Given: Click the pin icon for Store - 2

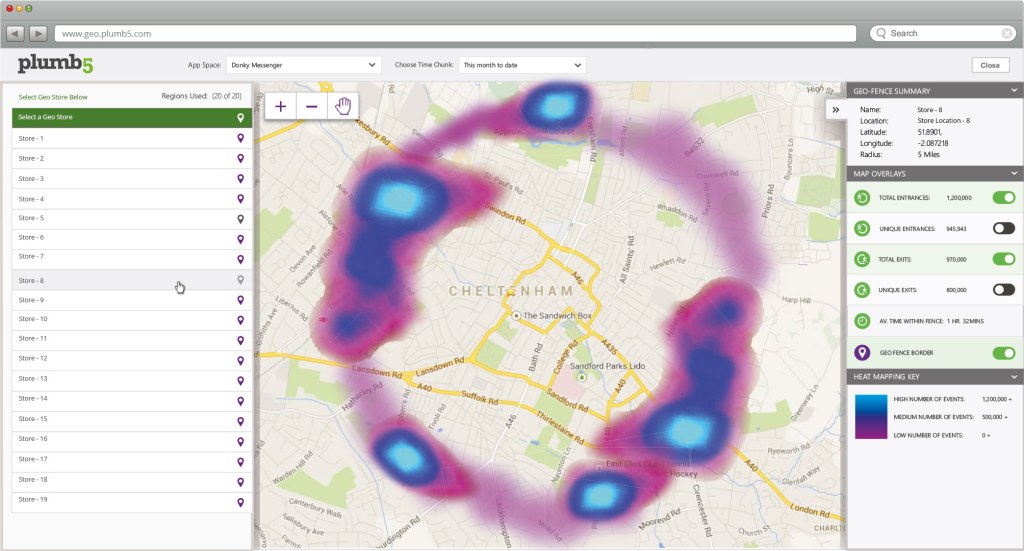Looking at the screenshot, I should click(240, 159).
